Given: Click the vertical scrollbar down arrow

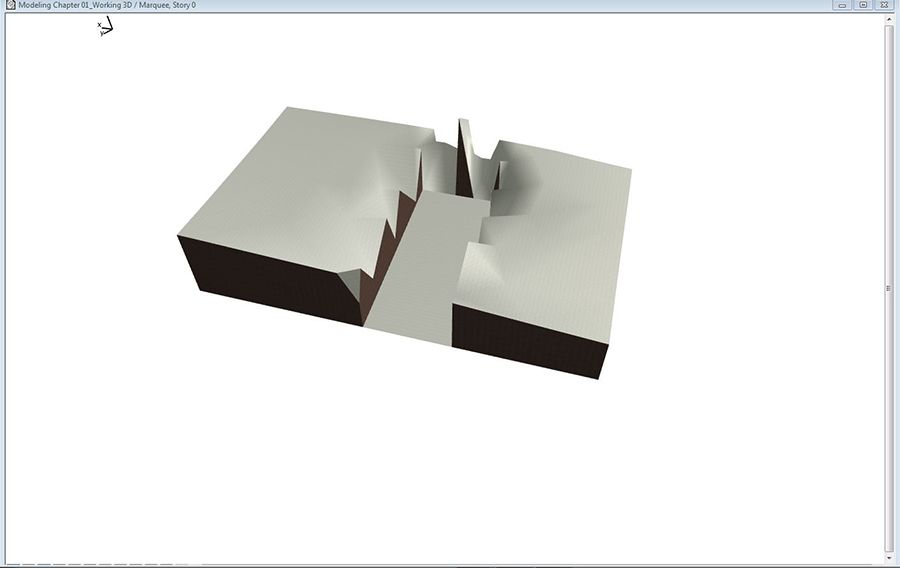Looking at the screenshot, I should (x=889, y=558).
